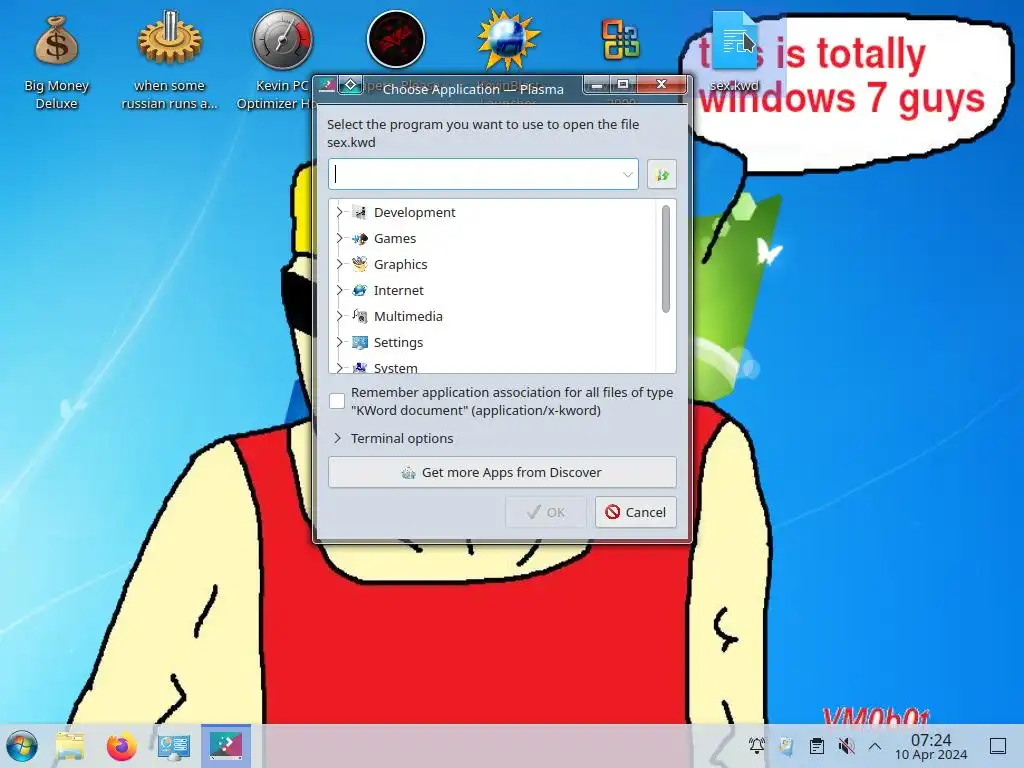The width and height of the screenshot is (1024, 768).
Task: Select the Games tree label
Action: click(x=394, y=238)
